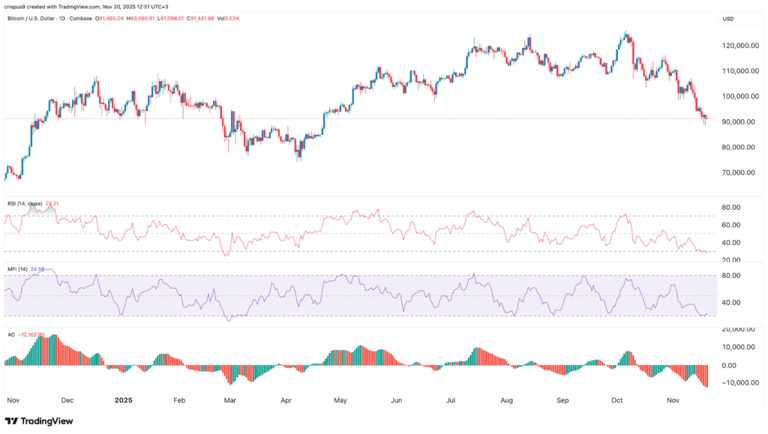Select the 'USD' currency label

[728, 19]
